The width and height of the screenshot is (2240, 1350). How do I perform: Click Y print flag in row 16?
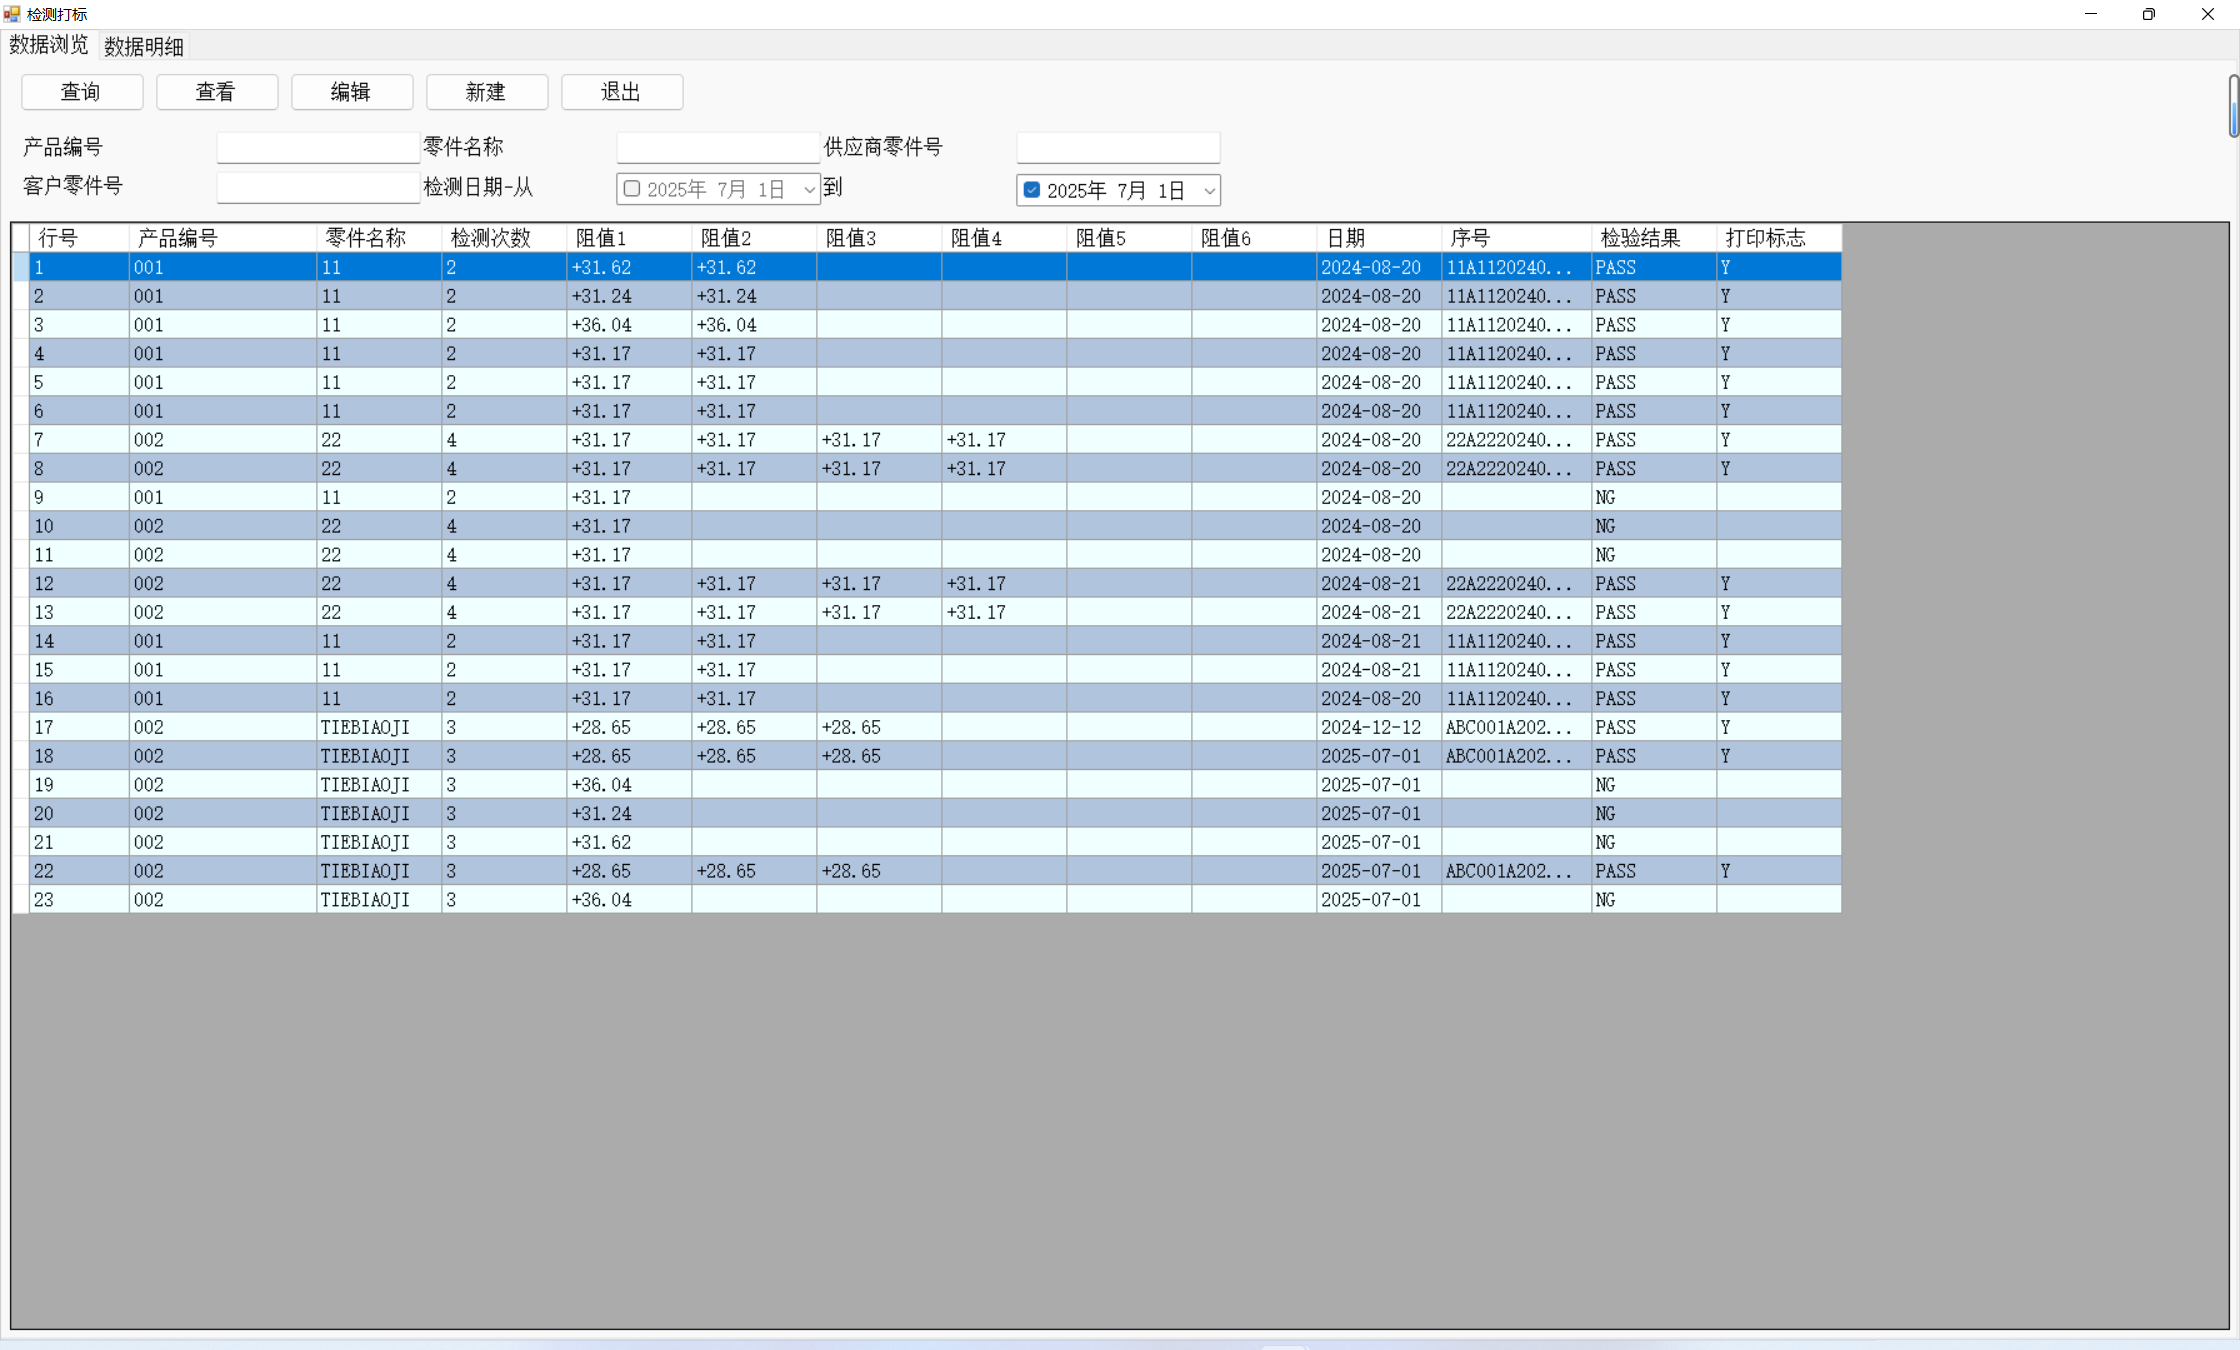click(x=1779, y=698)
